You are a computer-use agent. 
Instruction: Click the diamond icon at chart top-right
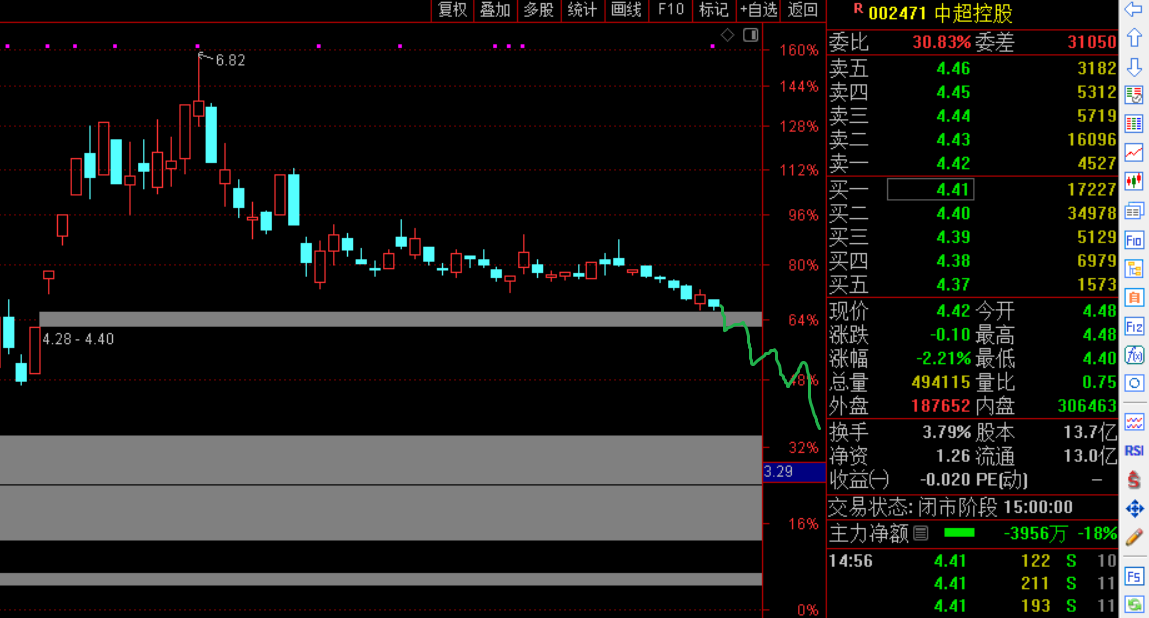[x=728, y=34]
